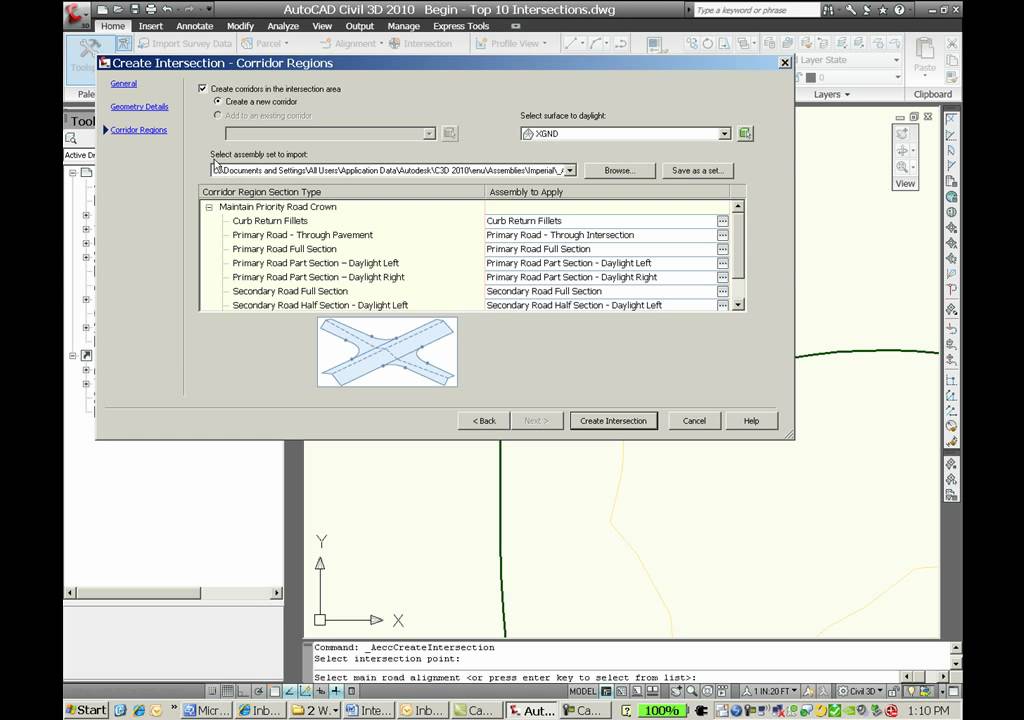The height and width of the screenshot is (720, 1024).
Task: Switch to the Analyze ribbon tab
Action: tap(283, 26)
